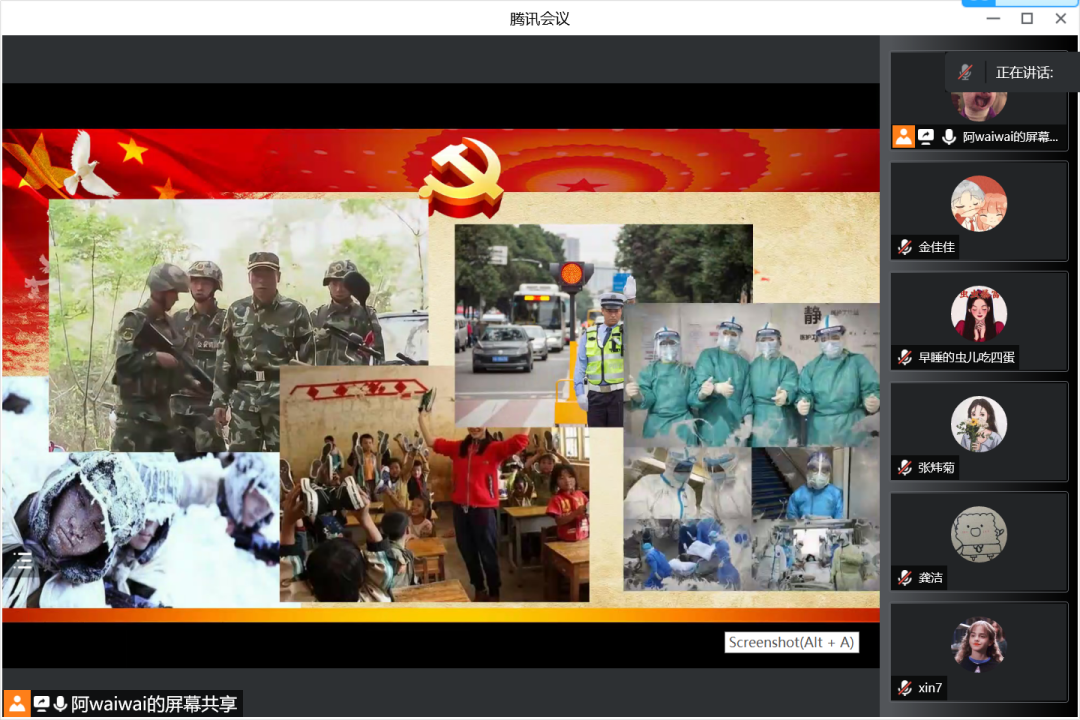Click muted mic icon beside 正在讲话
This screenshot has width=1080, height=720.
click(x=965, y=72)
